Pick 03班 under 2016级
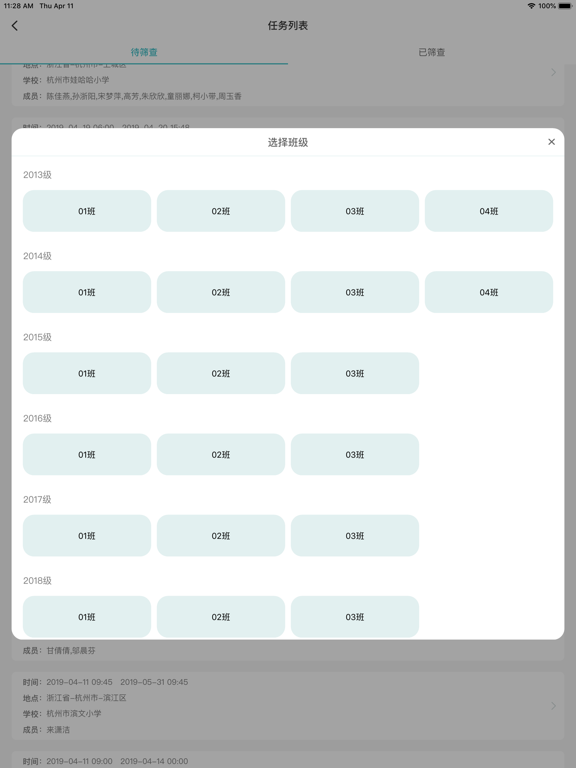Viewport: 576px width, 768px height. point(355,455)
